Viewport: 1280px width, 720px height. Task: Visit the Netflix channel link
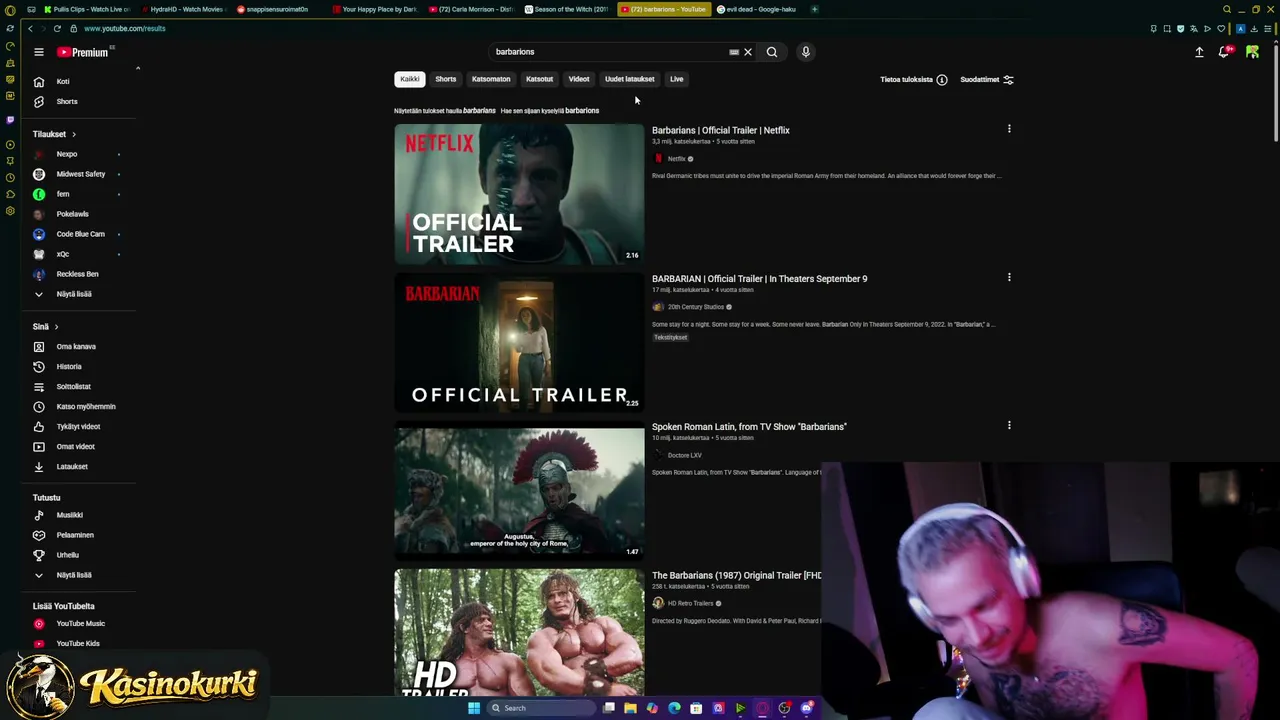[677, 159]
